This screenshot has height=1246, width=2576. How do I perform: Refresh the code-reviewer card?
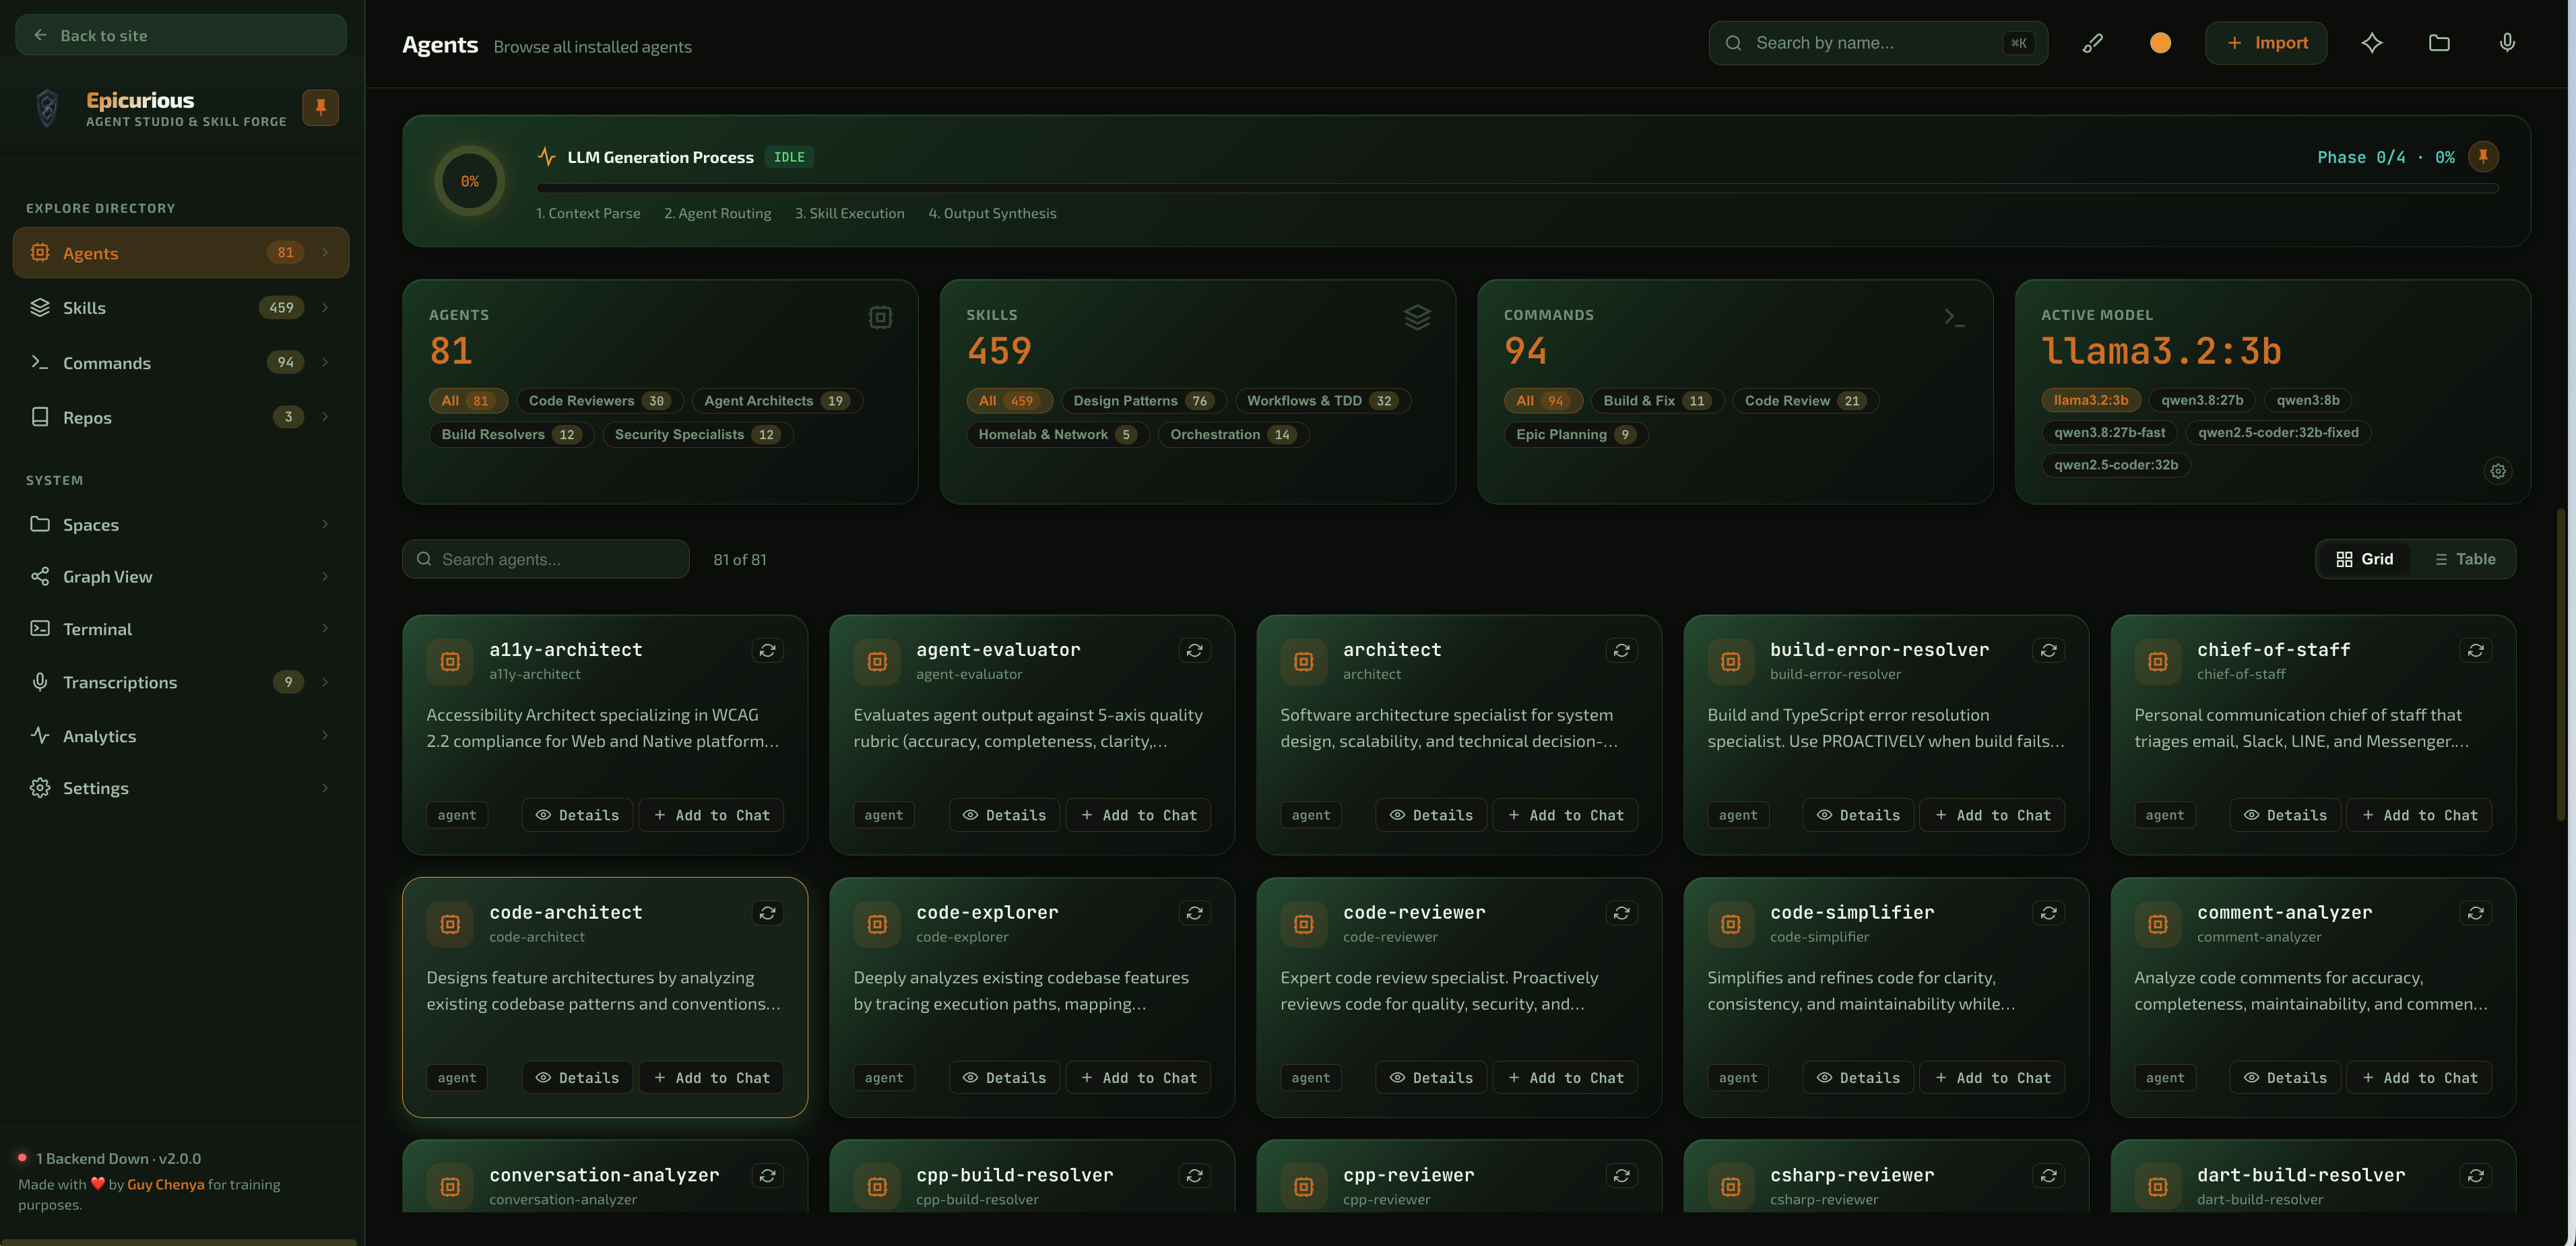pyautogui.click(x=1621, y=913)
